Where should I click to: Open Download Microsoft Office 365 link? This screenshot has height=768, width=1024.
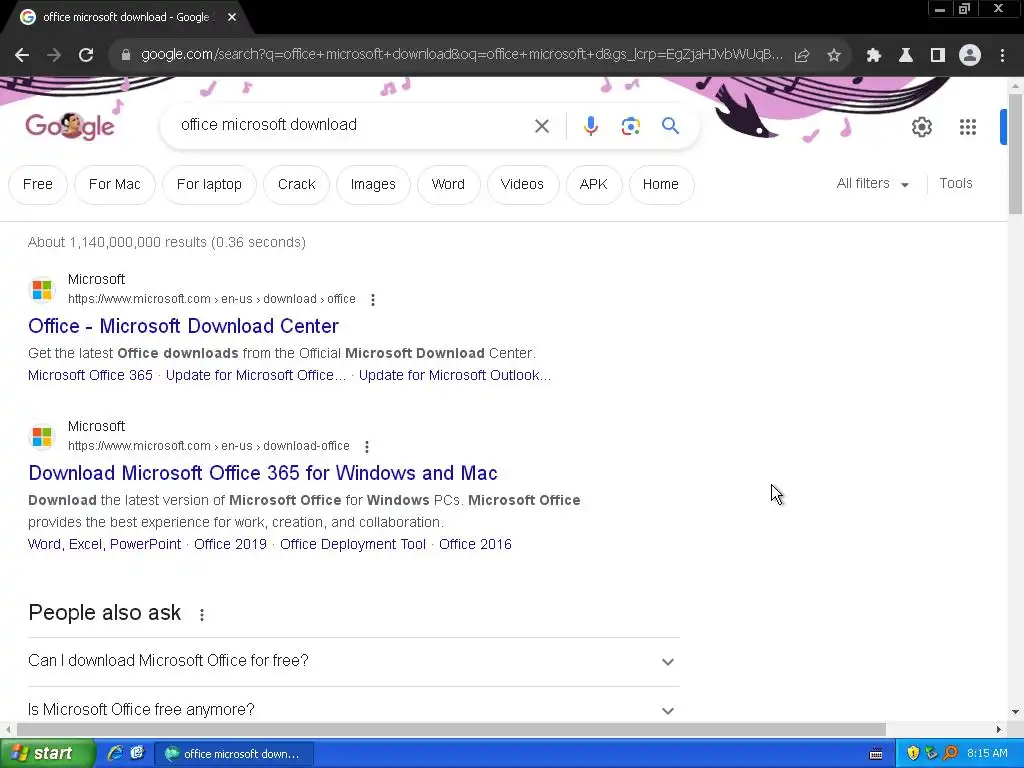click(263, 473)
